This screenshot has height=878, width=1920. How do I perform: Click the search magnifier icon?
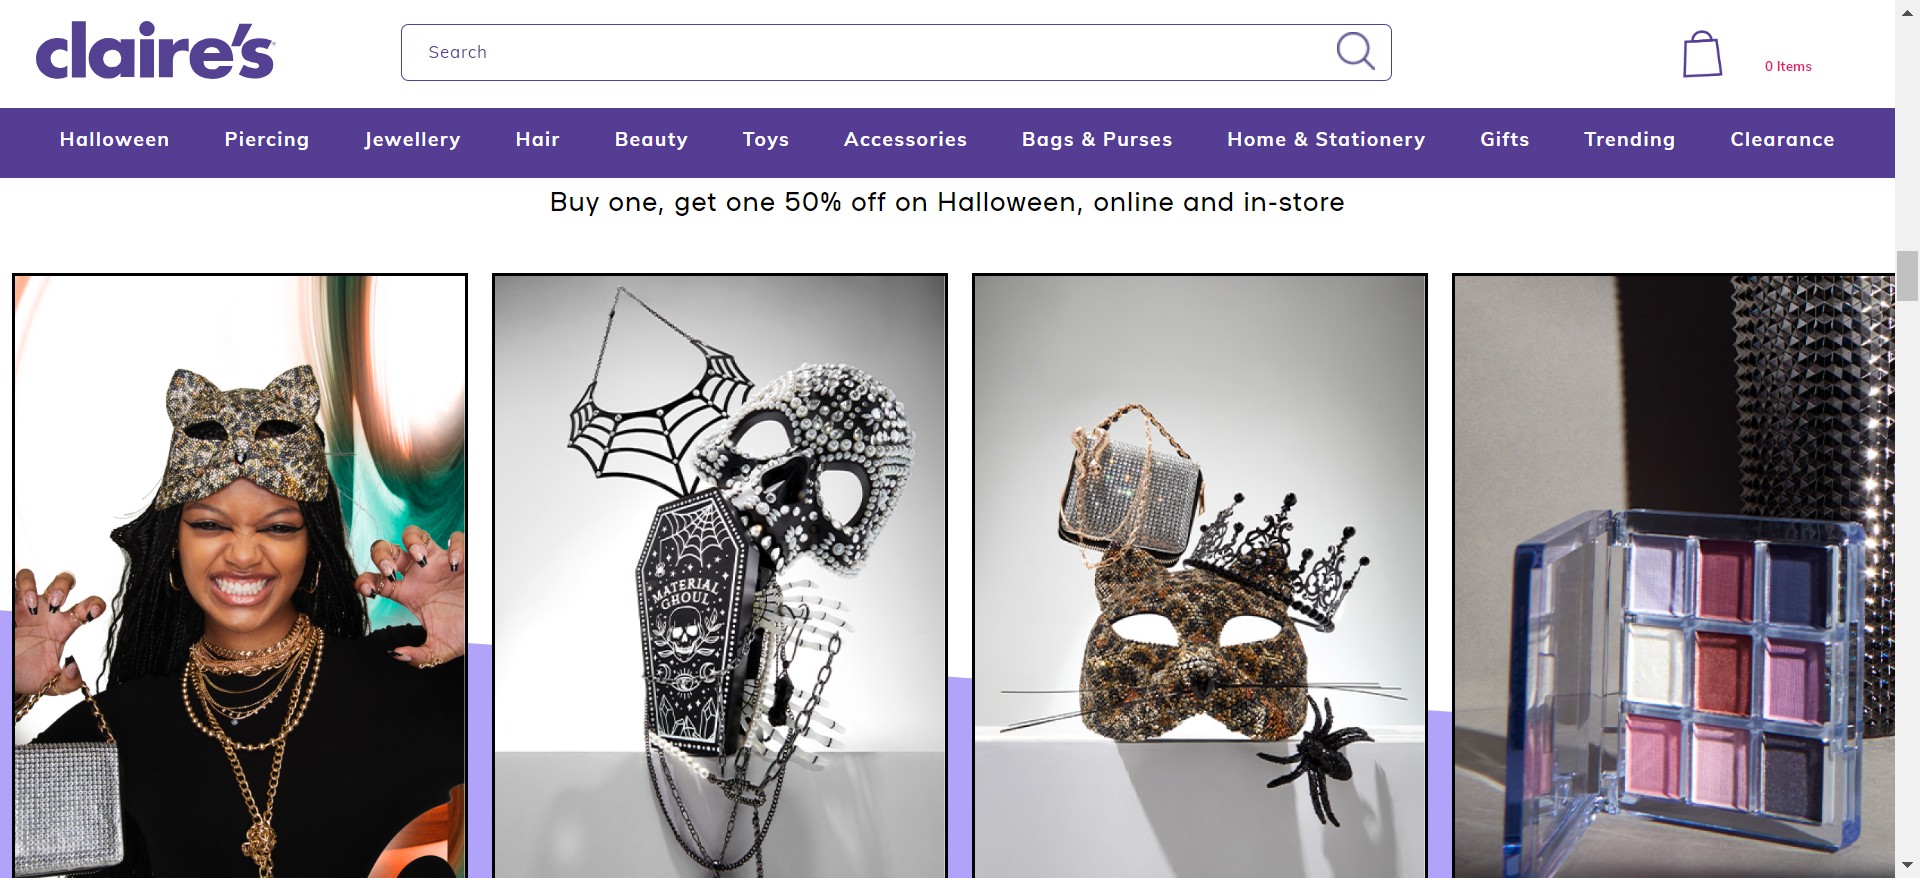(1356, 51)
